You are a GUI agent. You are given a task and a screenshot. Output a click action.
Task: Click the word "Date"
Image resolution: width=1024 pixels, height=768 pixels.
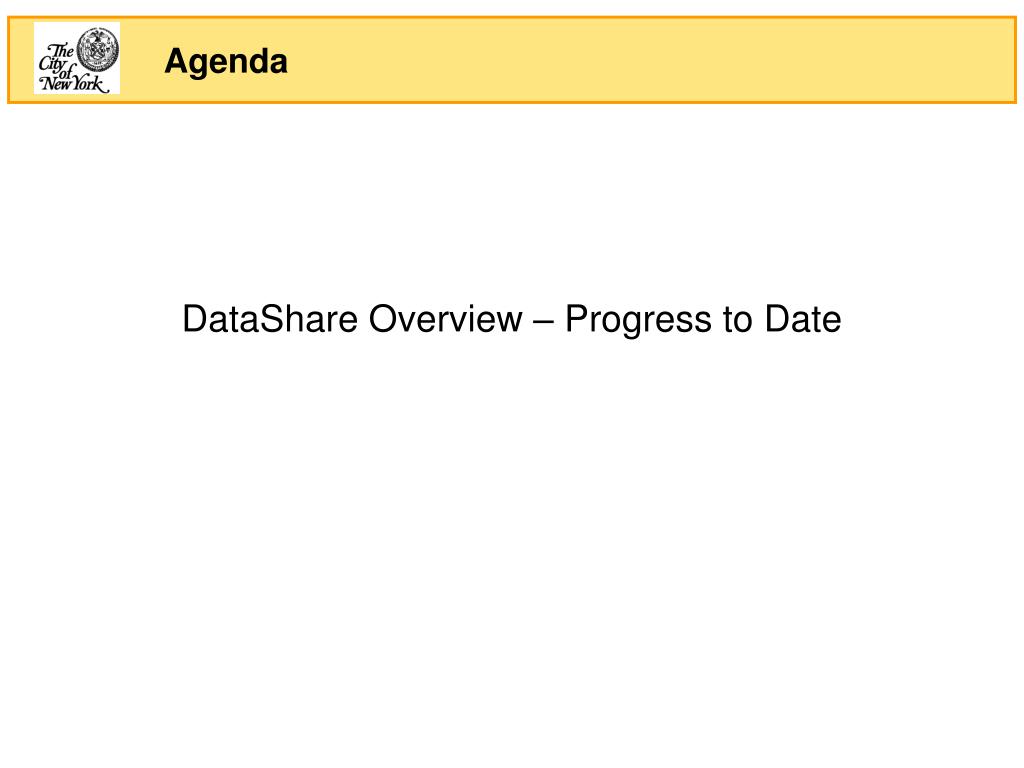click(x=803, y=319)
